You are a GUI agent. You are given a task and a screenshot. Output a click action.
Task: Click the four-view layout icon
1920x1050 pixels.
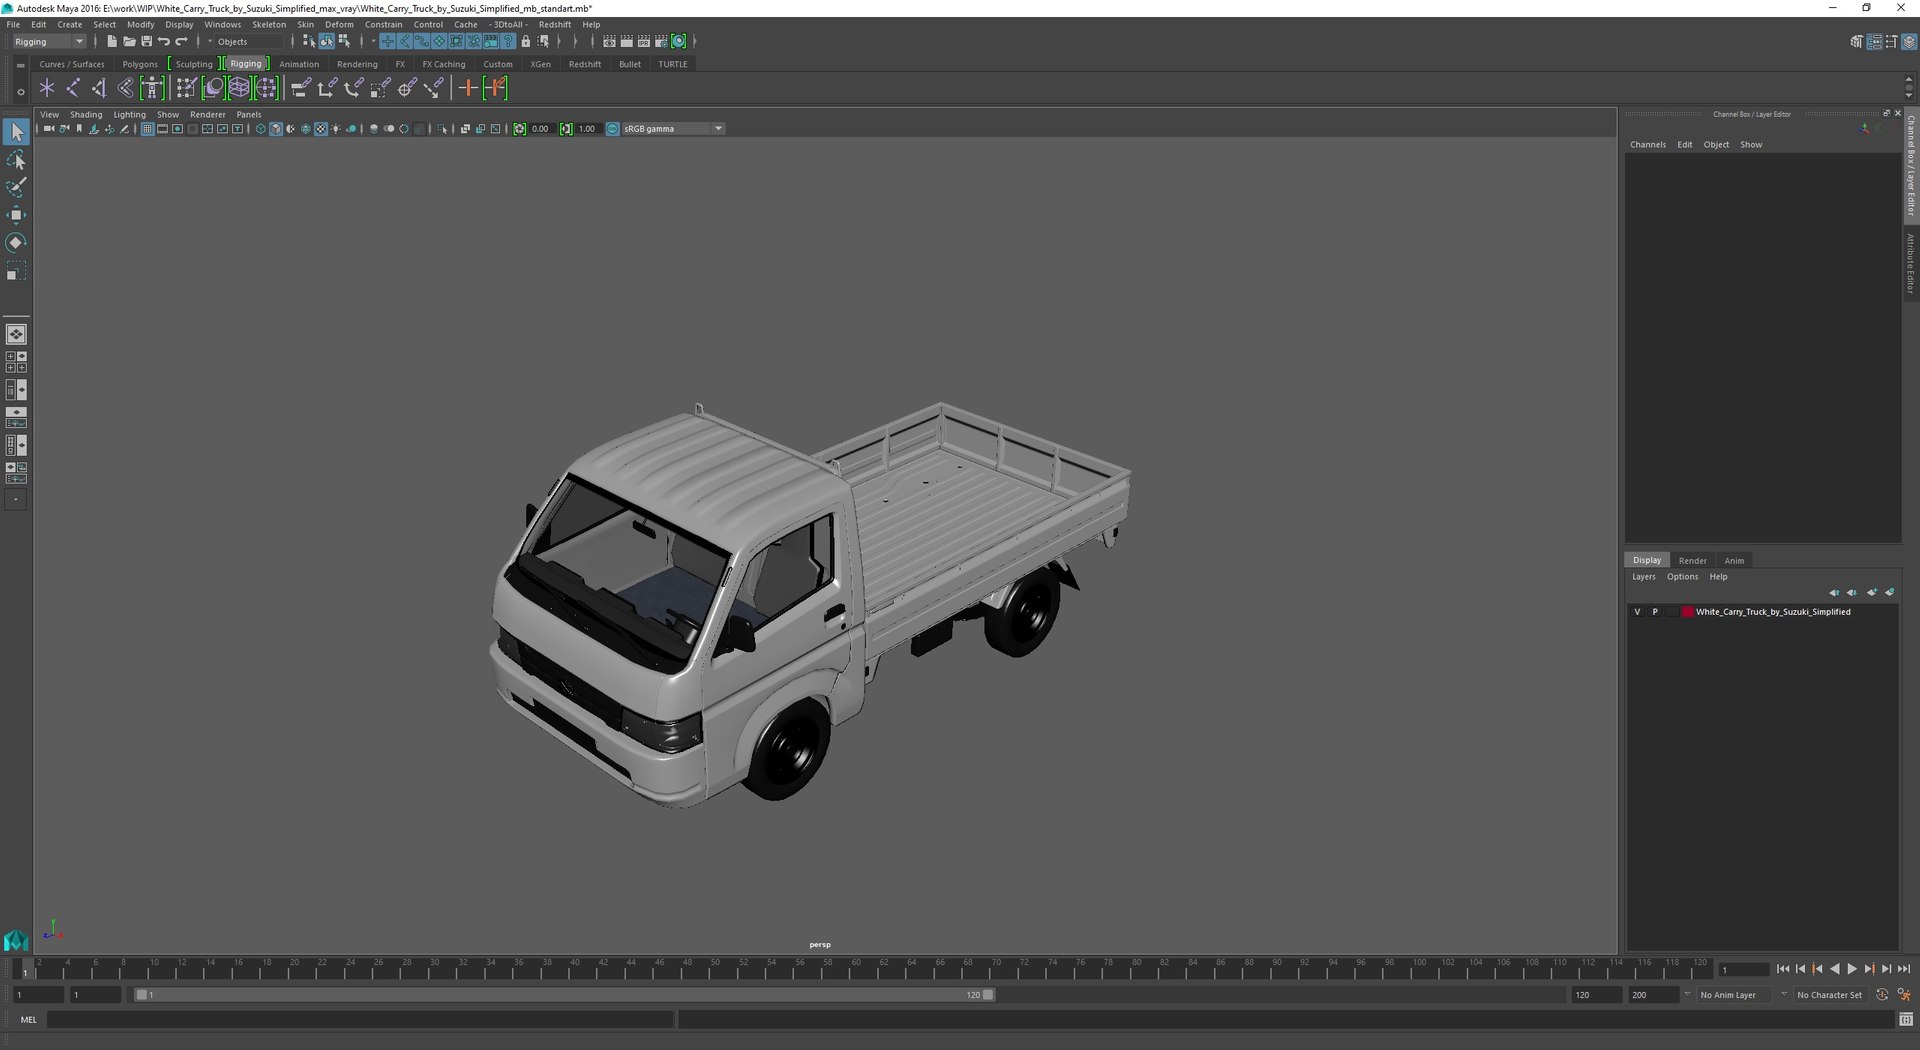[16, 362]
